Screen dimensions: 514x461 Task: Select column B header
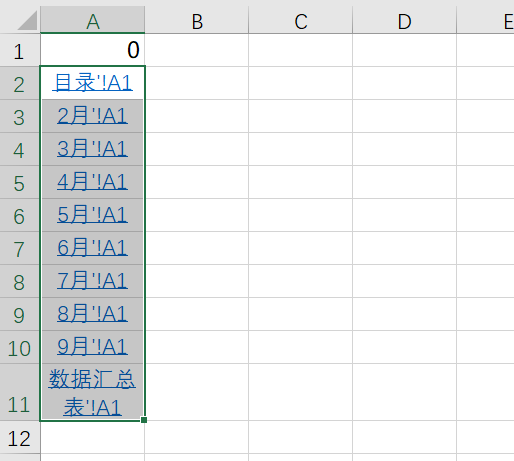click(197, 20)
